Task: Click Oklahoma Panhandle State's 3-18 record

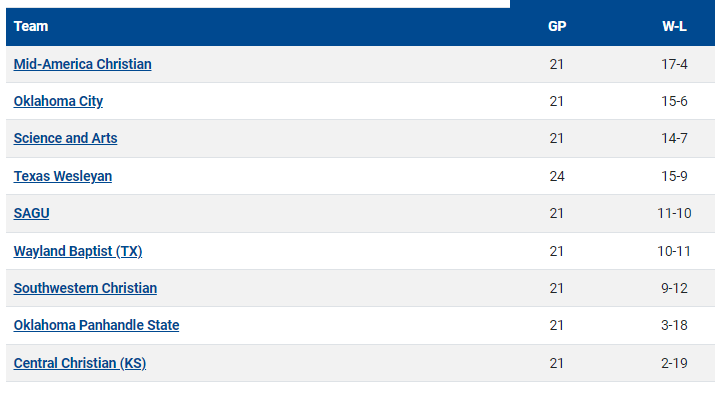Action: tap(673, 325)
